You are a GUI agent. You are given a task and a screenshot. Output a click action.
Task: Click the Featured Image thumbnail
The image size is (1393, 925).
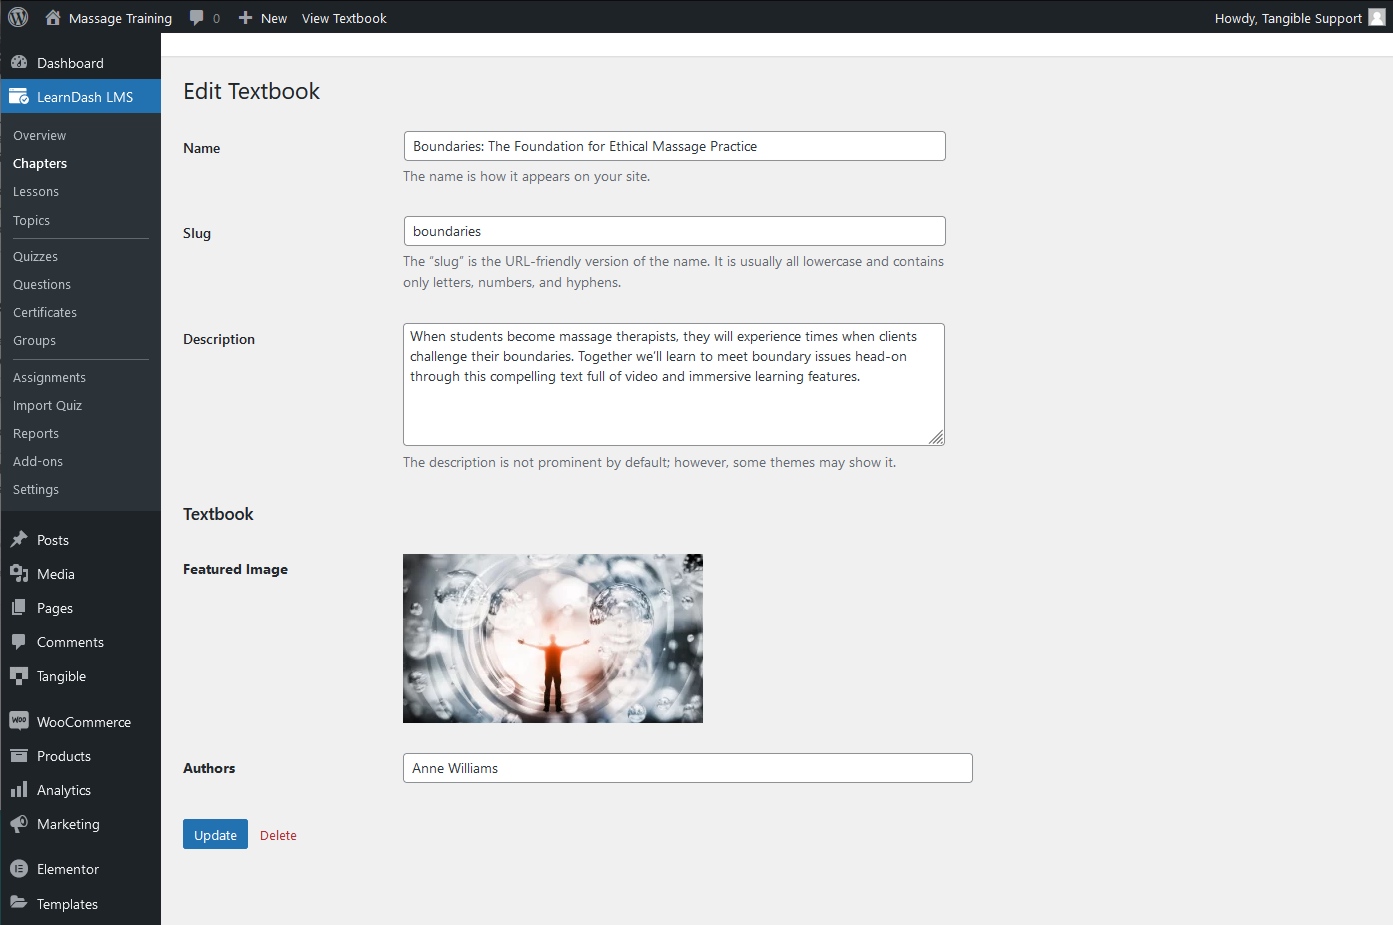click(553, 638)
